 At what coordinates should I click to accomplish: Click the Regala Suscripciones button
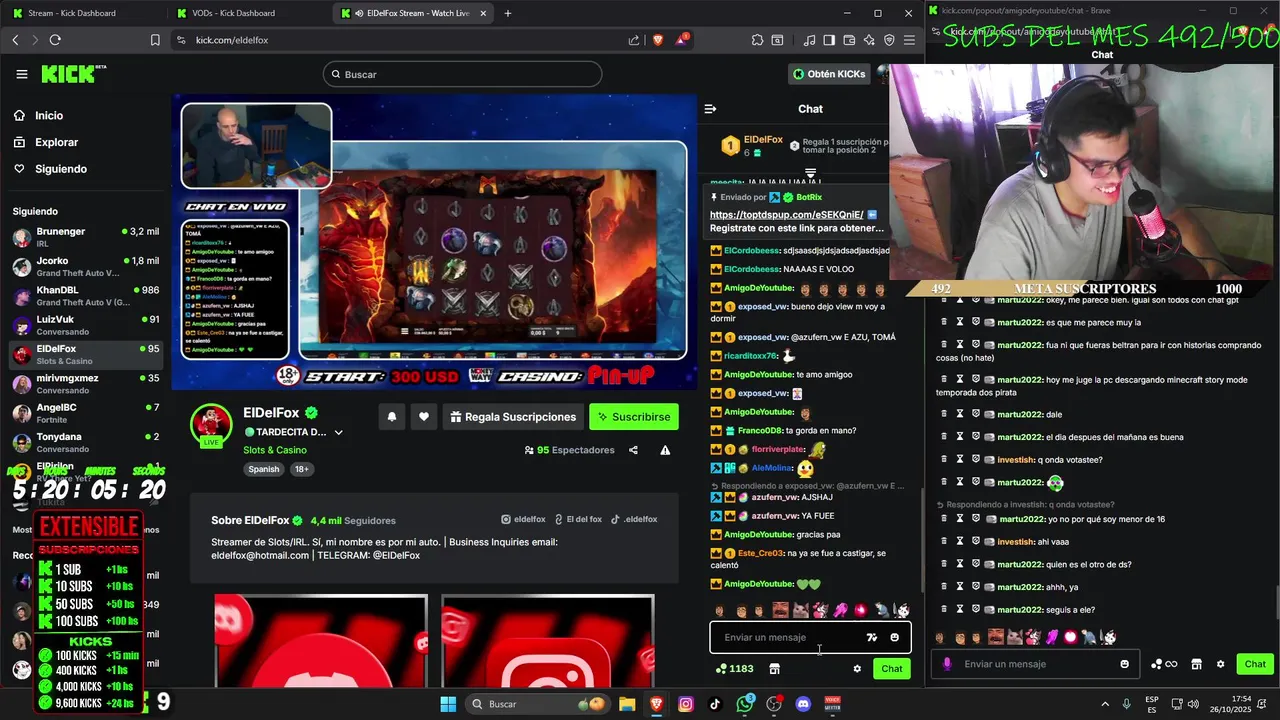(512, 417)
